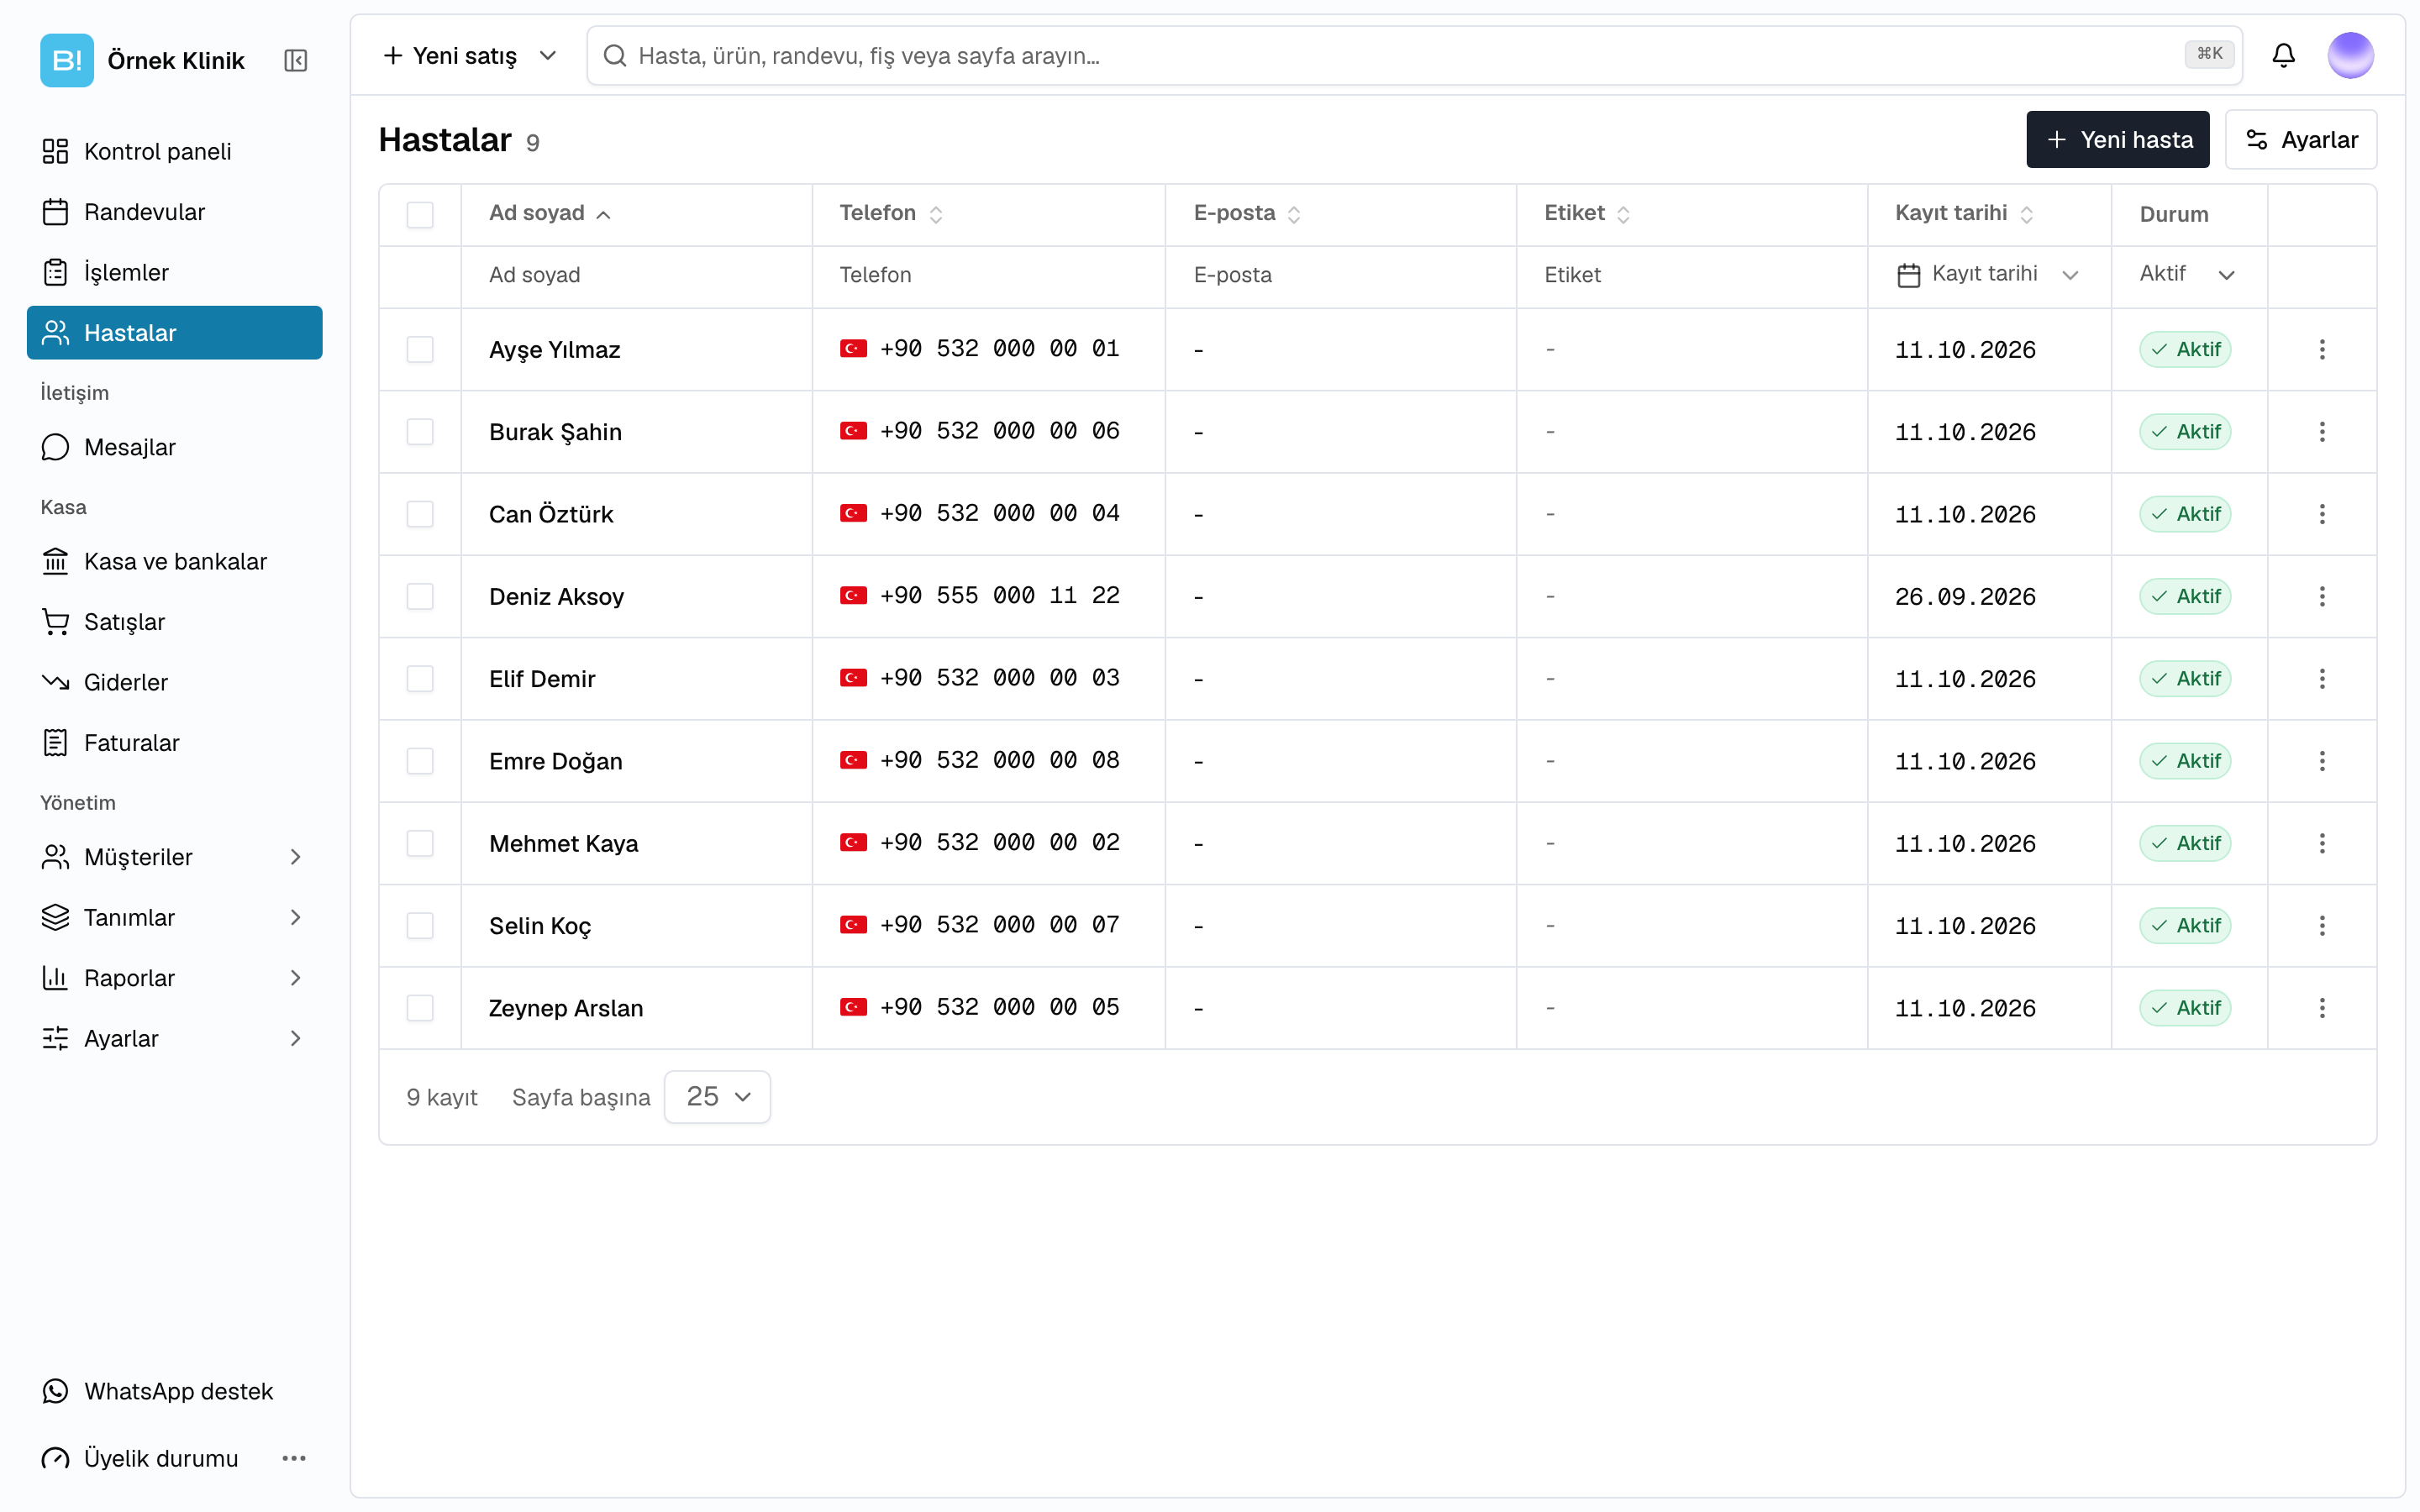
Task: Open the notifications bell
Action: pyautogui.click(x=2283, y=55)
